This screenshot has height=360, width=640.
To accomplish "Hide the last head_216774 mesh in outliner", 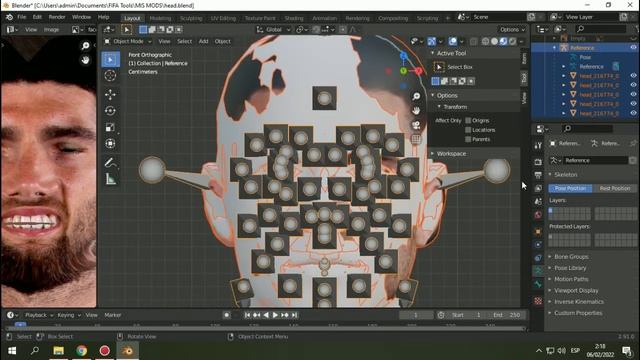I will 633,113.
